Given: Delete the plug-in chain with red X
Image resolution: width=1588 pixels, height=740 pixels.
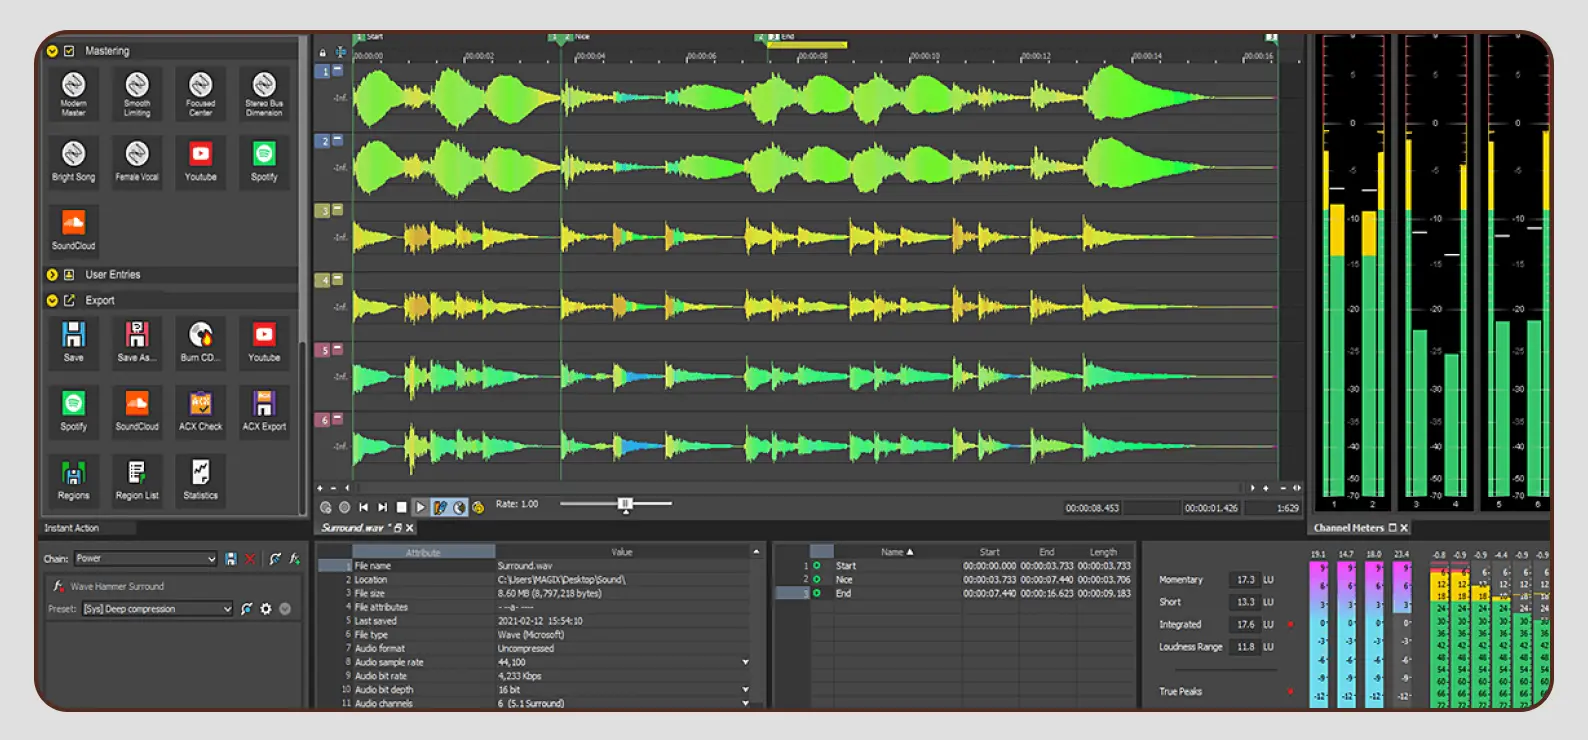Looking at the screenshot, I should pos(250,559).
